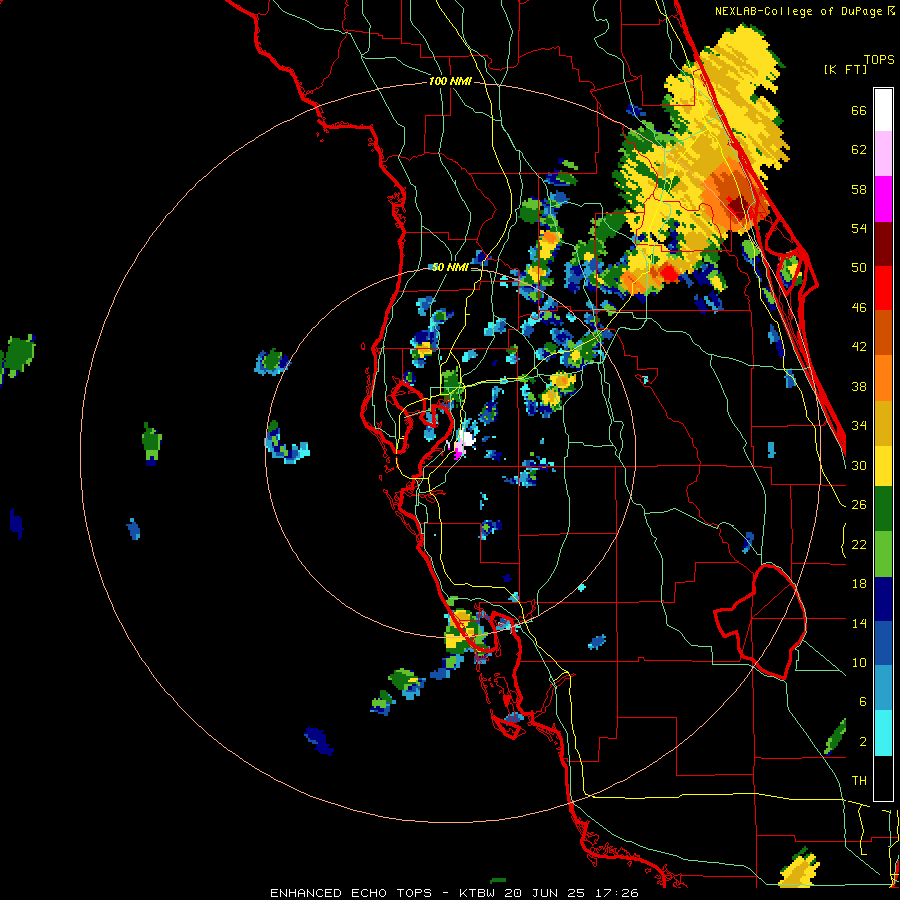The height and width of the screenshot is (900, 900).
Task: Select the black TH swatch at the legend bottom
Action: click(x=883, y=778)
